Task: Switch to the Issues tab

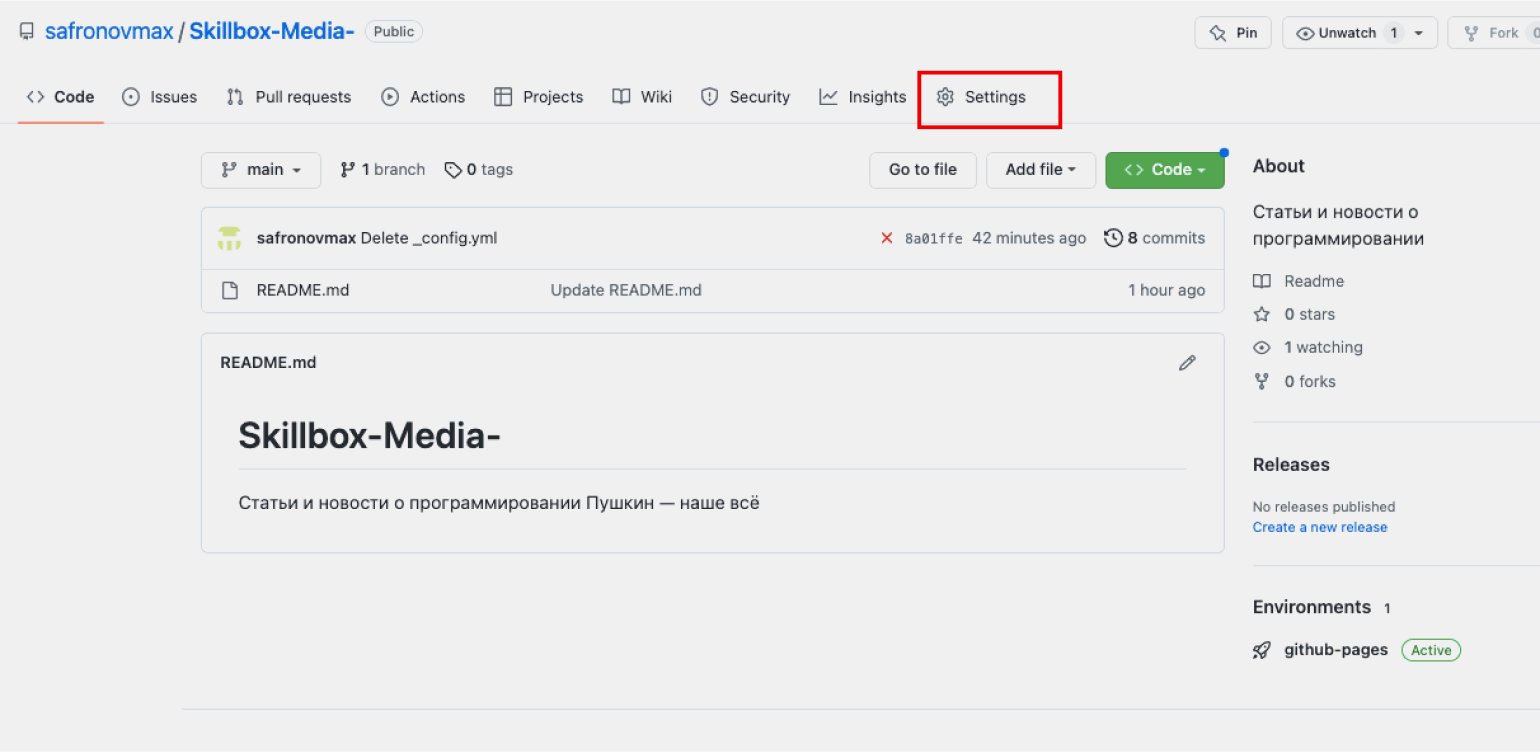Action: pos(159,97)
